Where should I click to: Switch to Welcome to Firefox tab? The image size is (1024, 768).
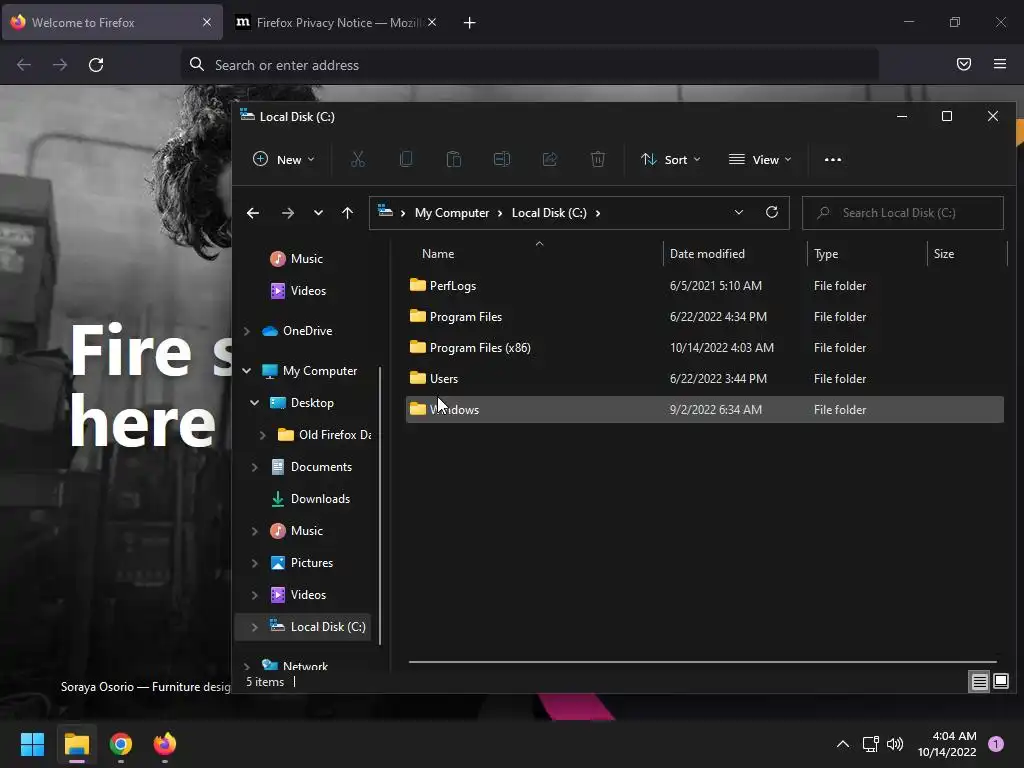click(x=112, y=22)
